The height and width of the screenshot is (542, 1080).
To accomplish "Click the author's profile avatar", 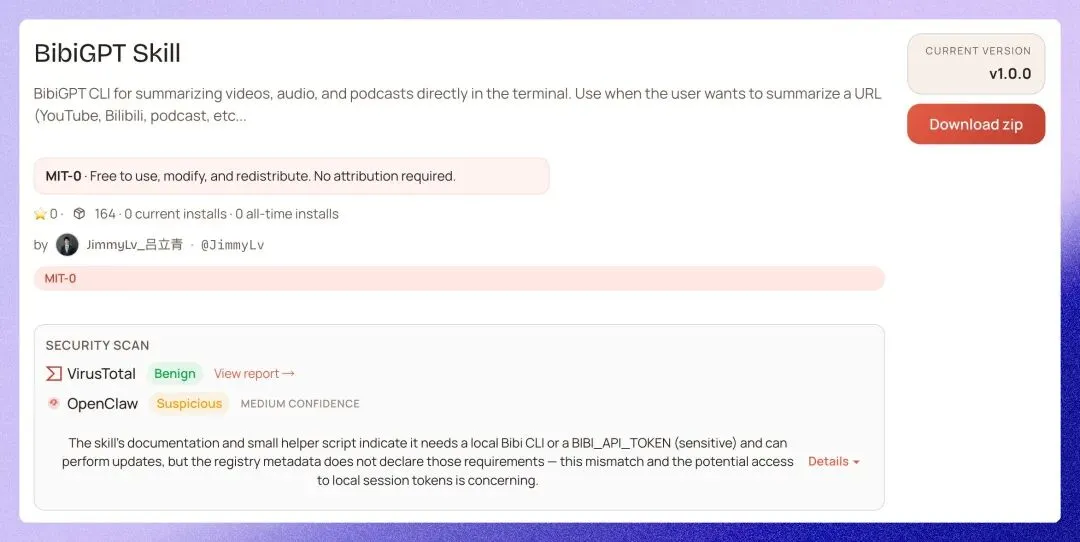I will [x=67, y=244].
